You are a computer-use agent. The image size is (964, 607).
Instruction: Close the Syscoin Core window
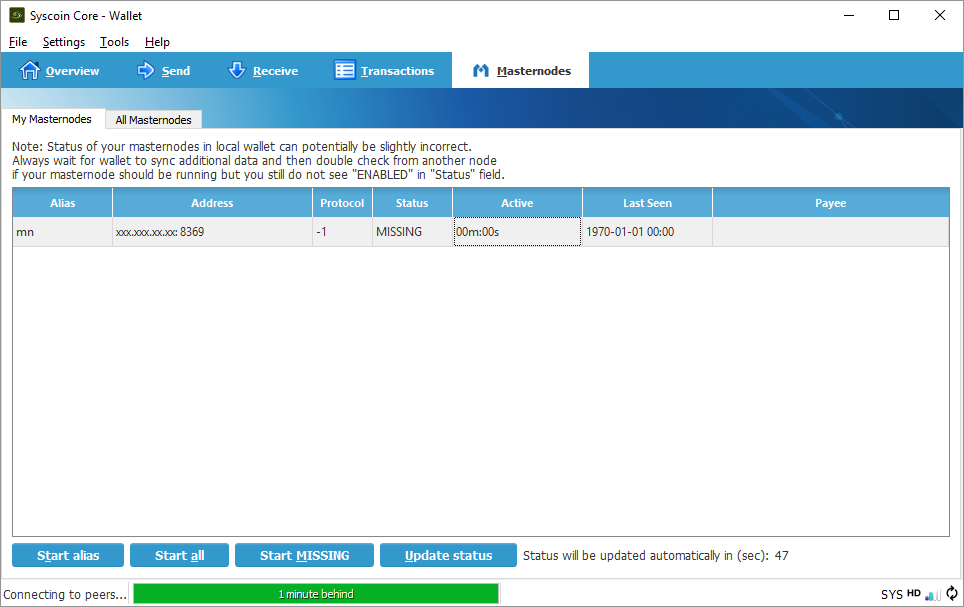[939, 15]
